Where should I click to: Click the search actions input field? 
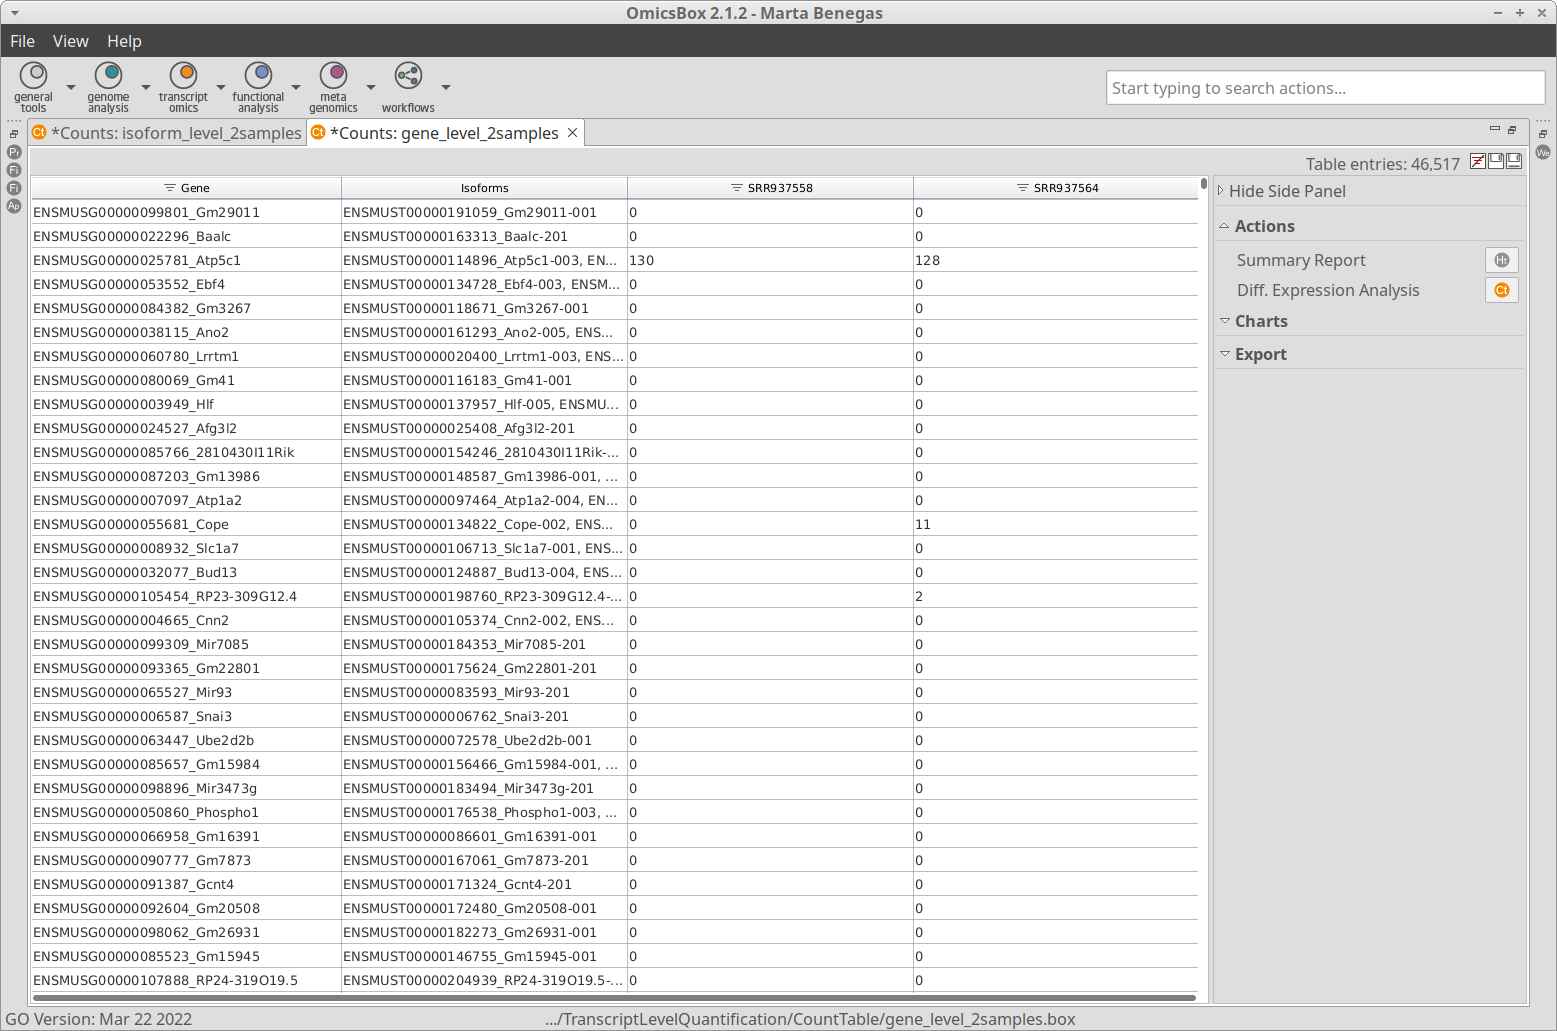tap(1324, 88)
